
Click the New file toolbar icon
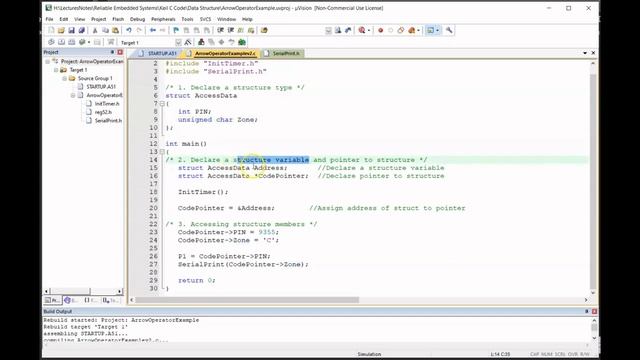pos(51,30)
